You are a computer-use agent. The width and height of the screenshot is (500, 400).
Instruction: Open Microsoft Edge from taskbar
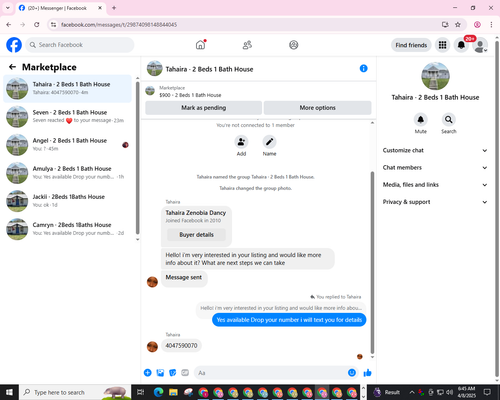pos(158,392)
